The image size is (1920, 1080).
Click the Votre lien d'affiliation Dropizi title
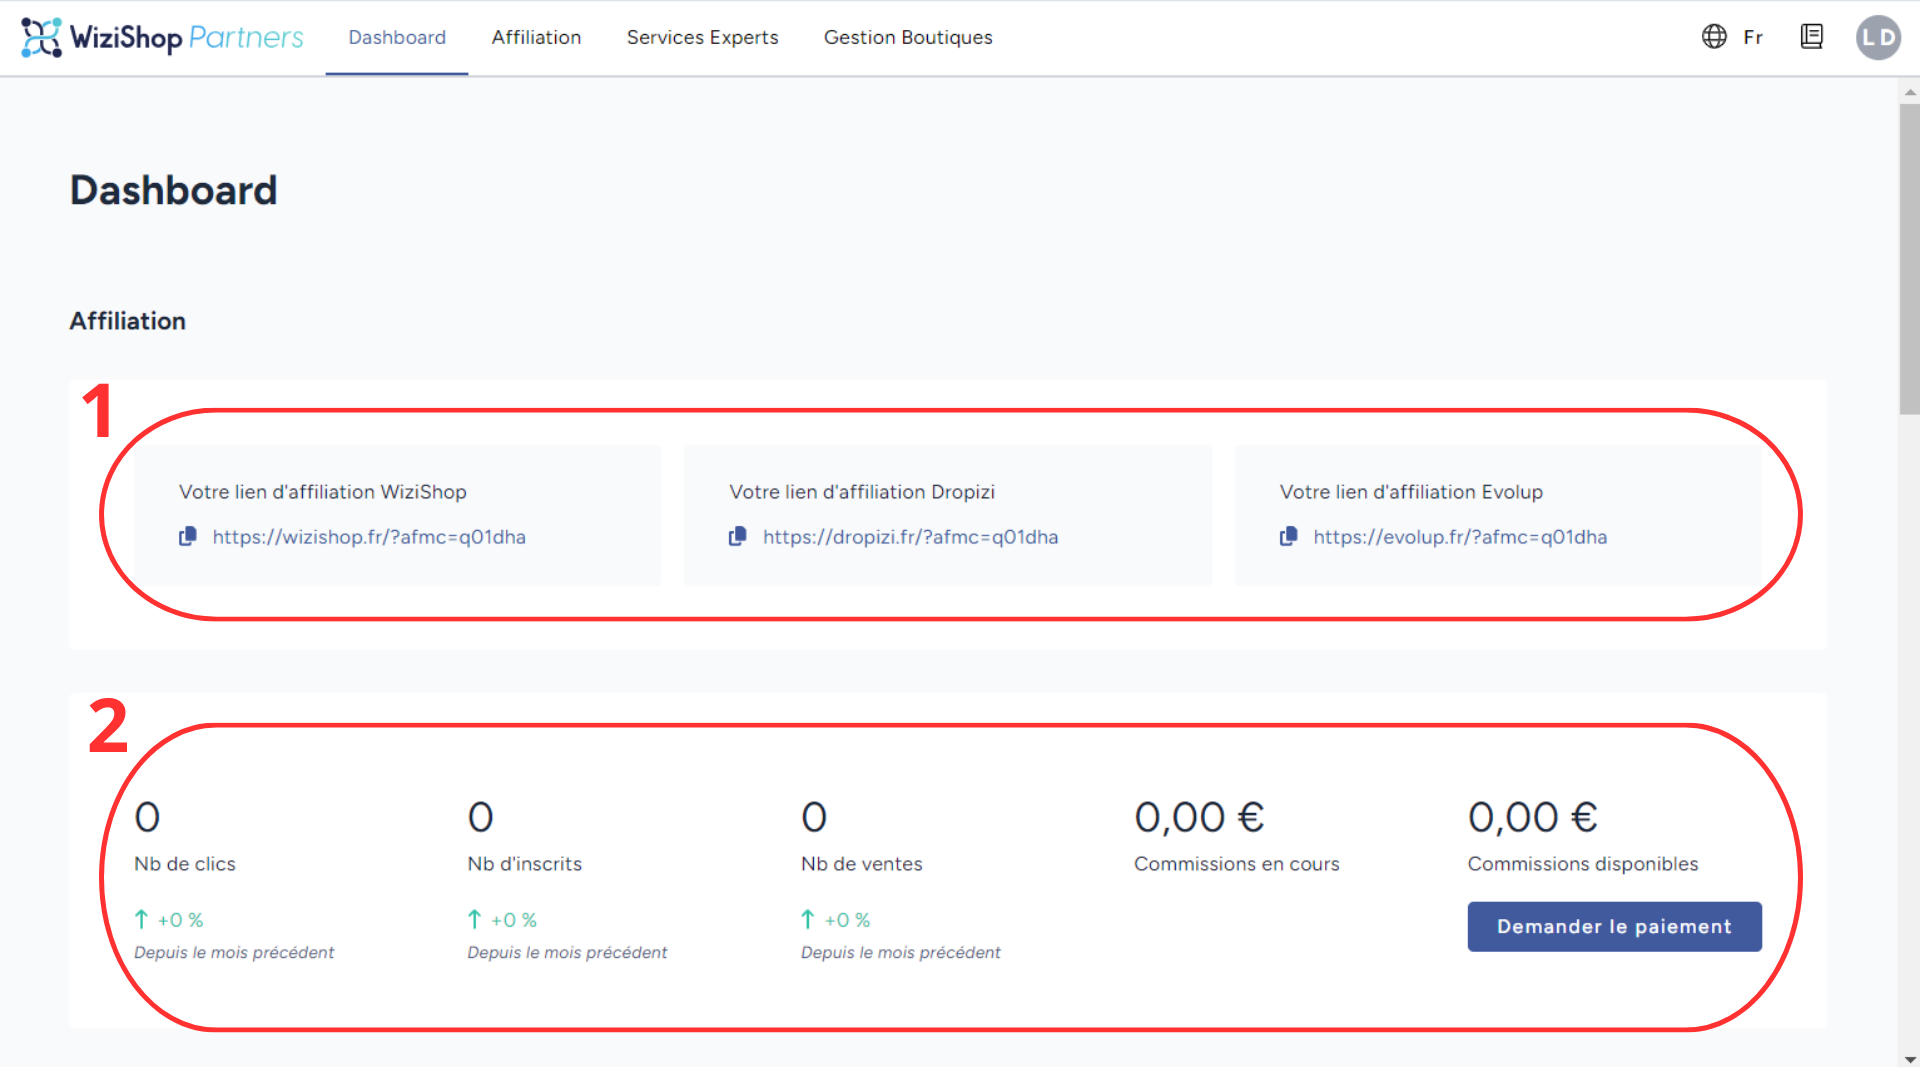point(862,492)
